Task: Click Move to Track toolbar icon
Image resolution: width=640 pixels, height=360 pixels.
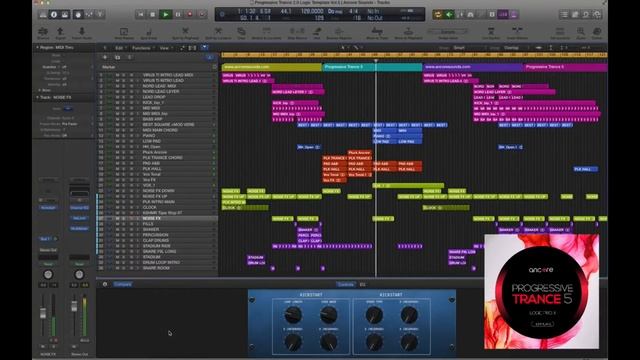Action: (377, 33)
